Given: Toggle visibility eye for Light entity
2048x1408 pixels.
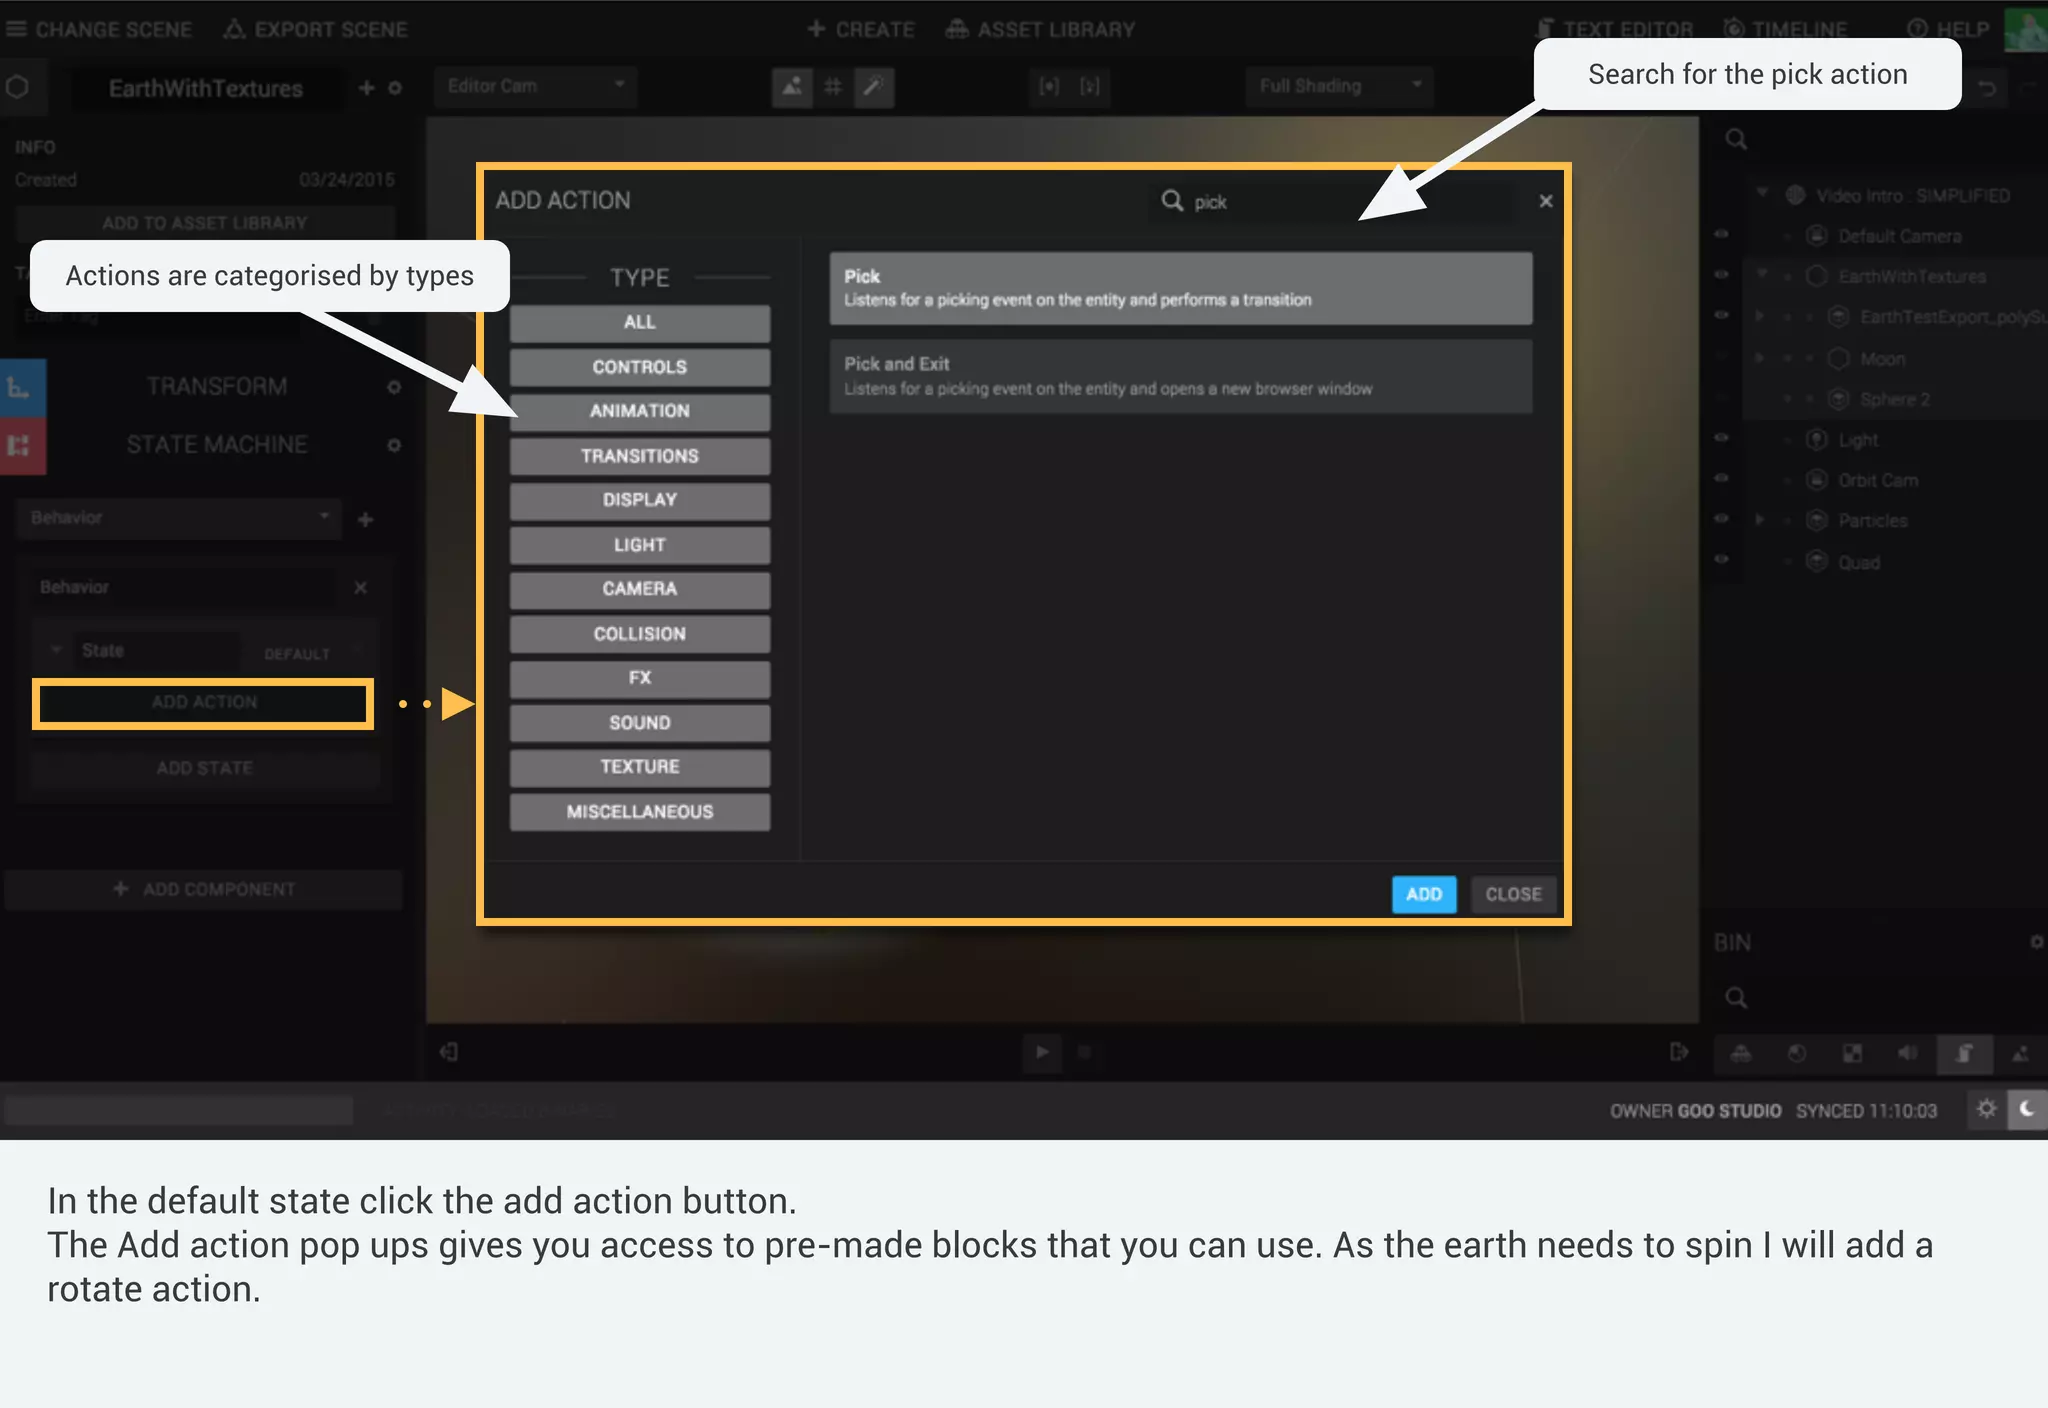Looking at the screenshot, I should tap(1721, 438).
